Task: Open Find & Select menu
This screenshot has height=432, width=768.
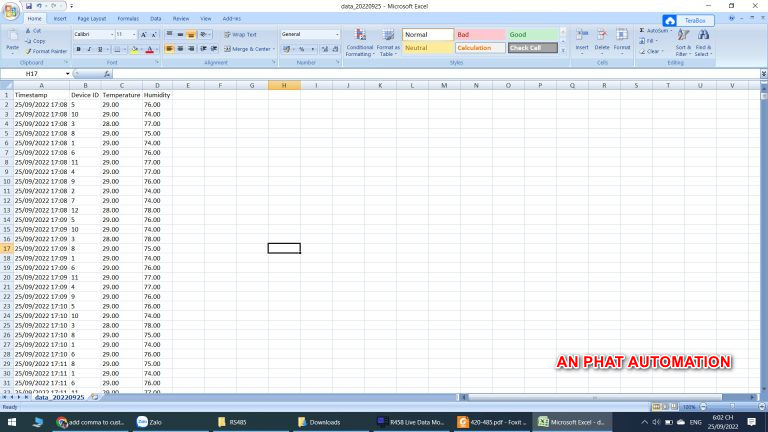Action: (703, 43)
